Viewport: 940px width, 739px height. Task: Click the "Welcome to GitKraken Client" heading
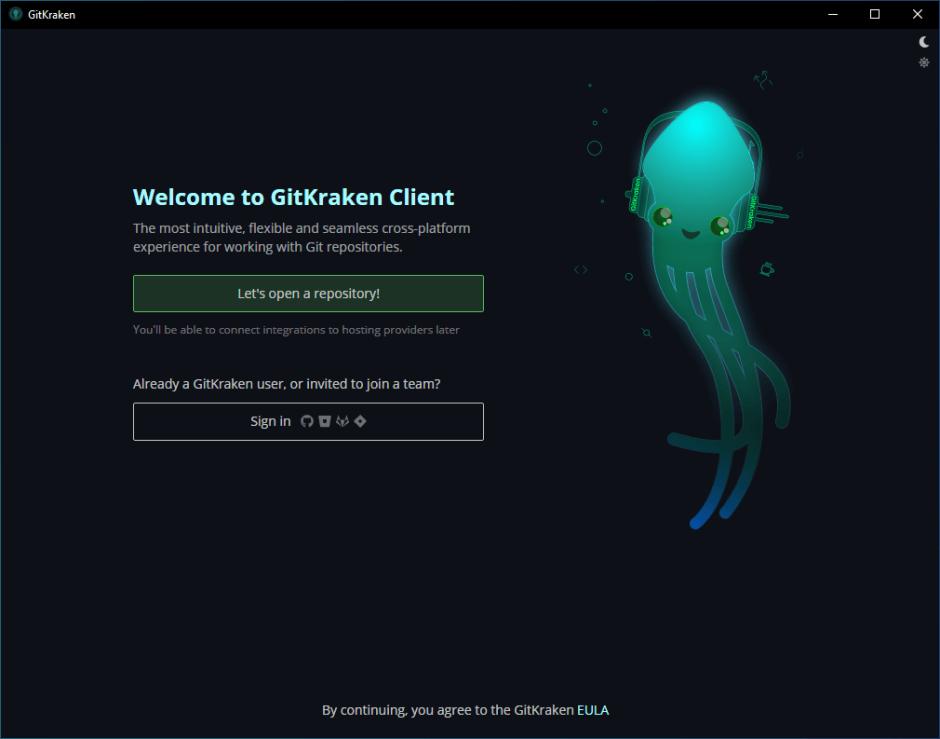click(293, 197)
